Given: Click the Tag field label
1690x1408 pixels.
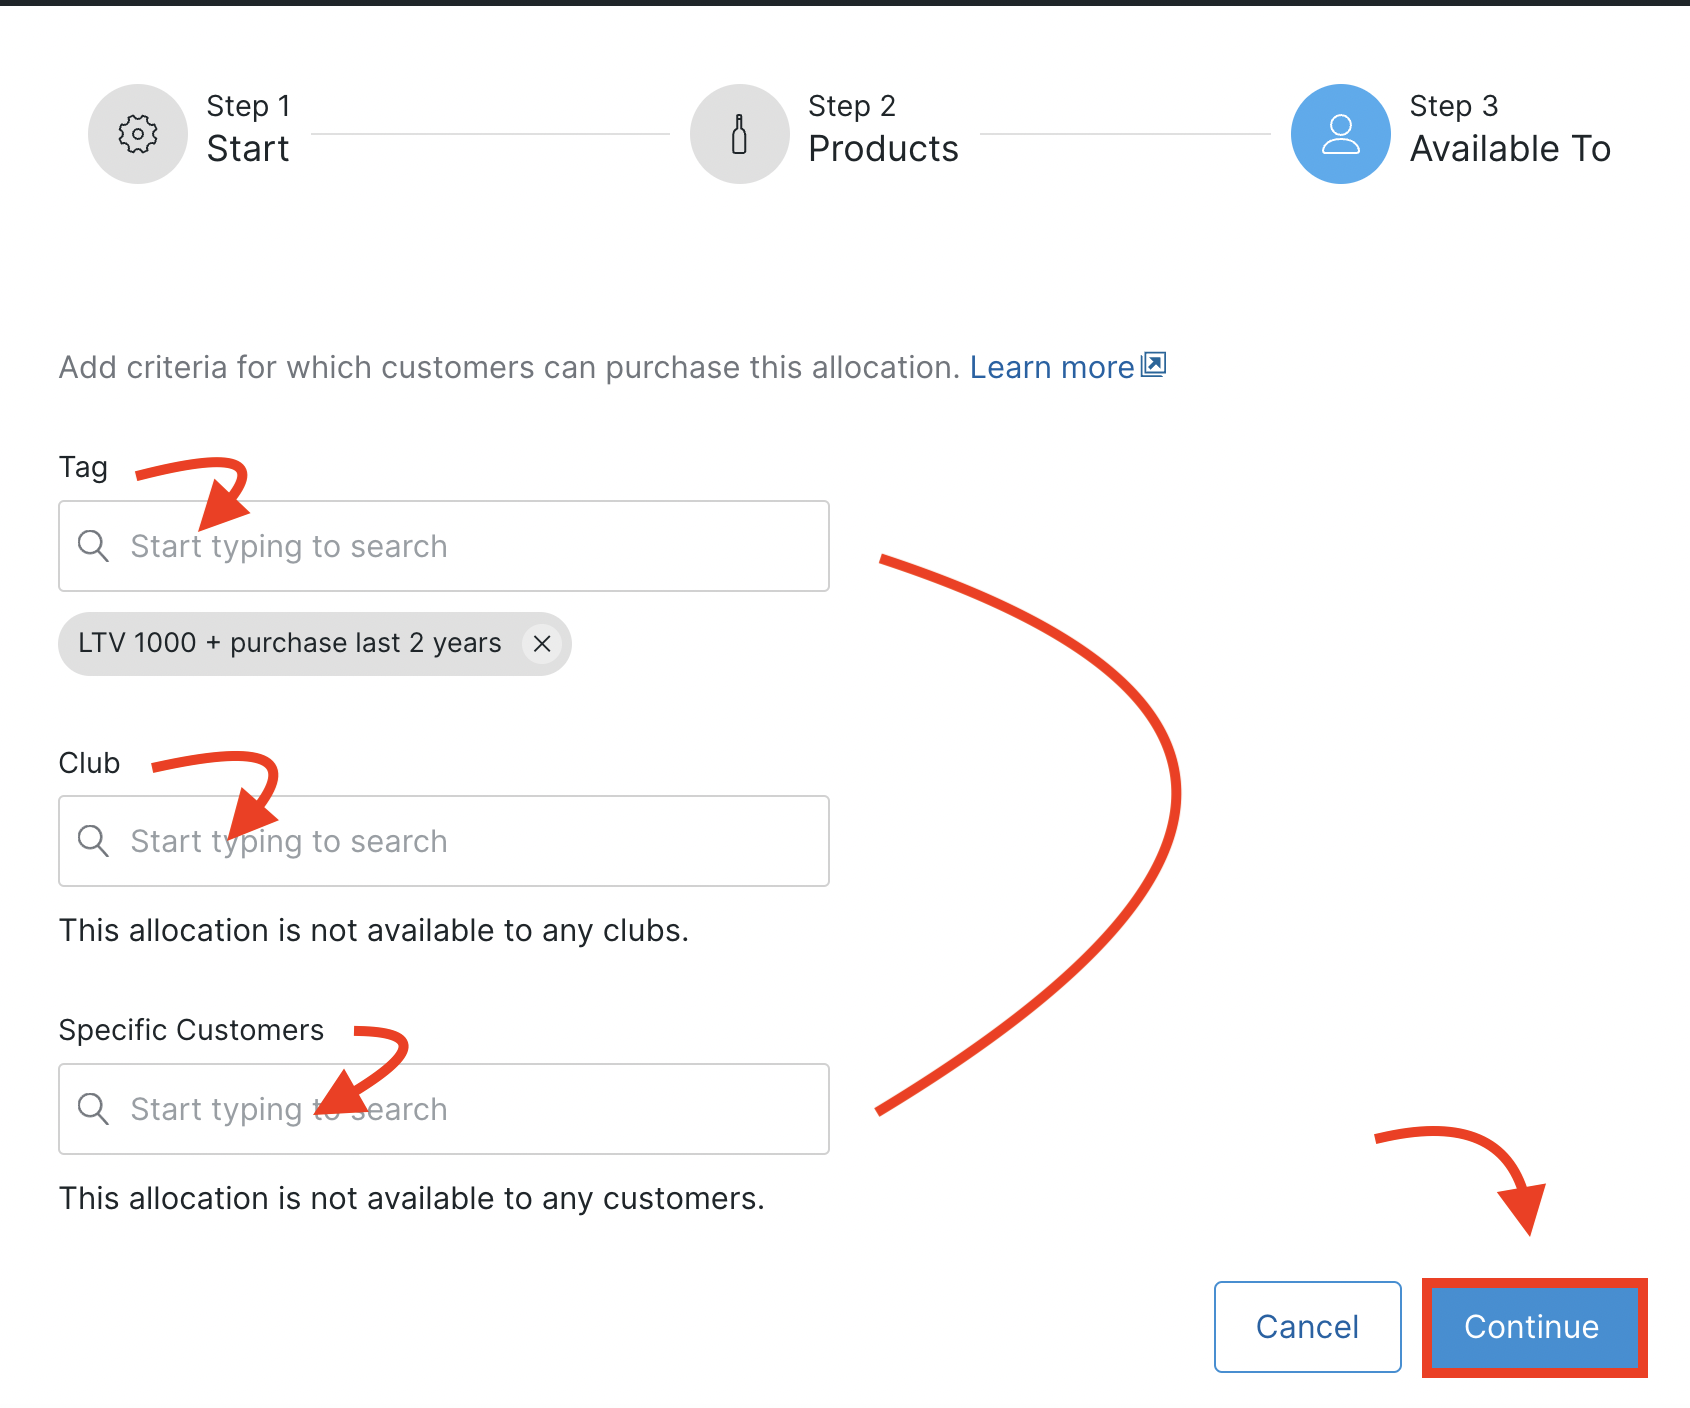Looking at the screenshot, I should [x=83, y=466].
